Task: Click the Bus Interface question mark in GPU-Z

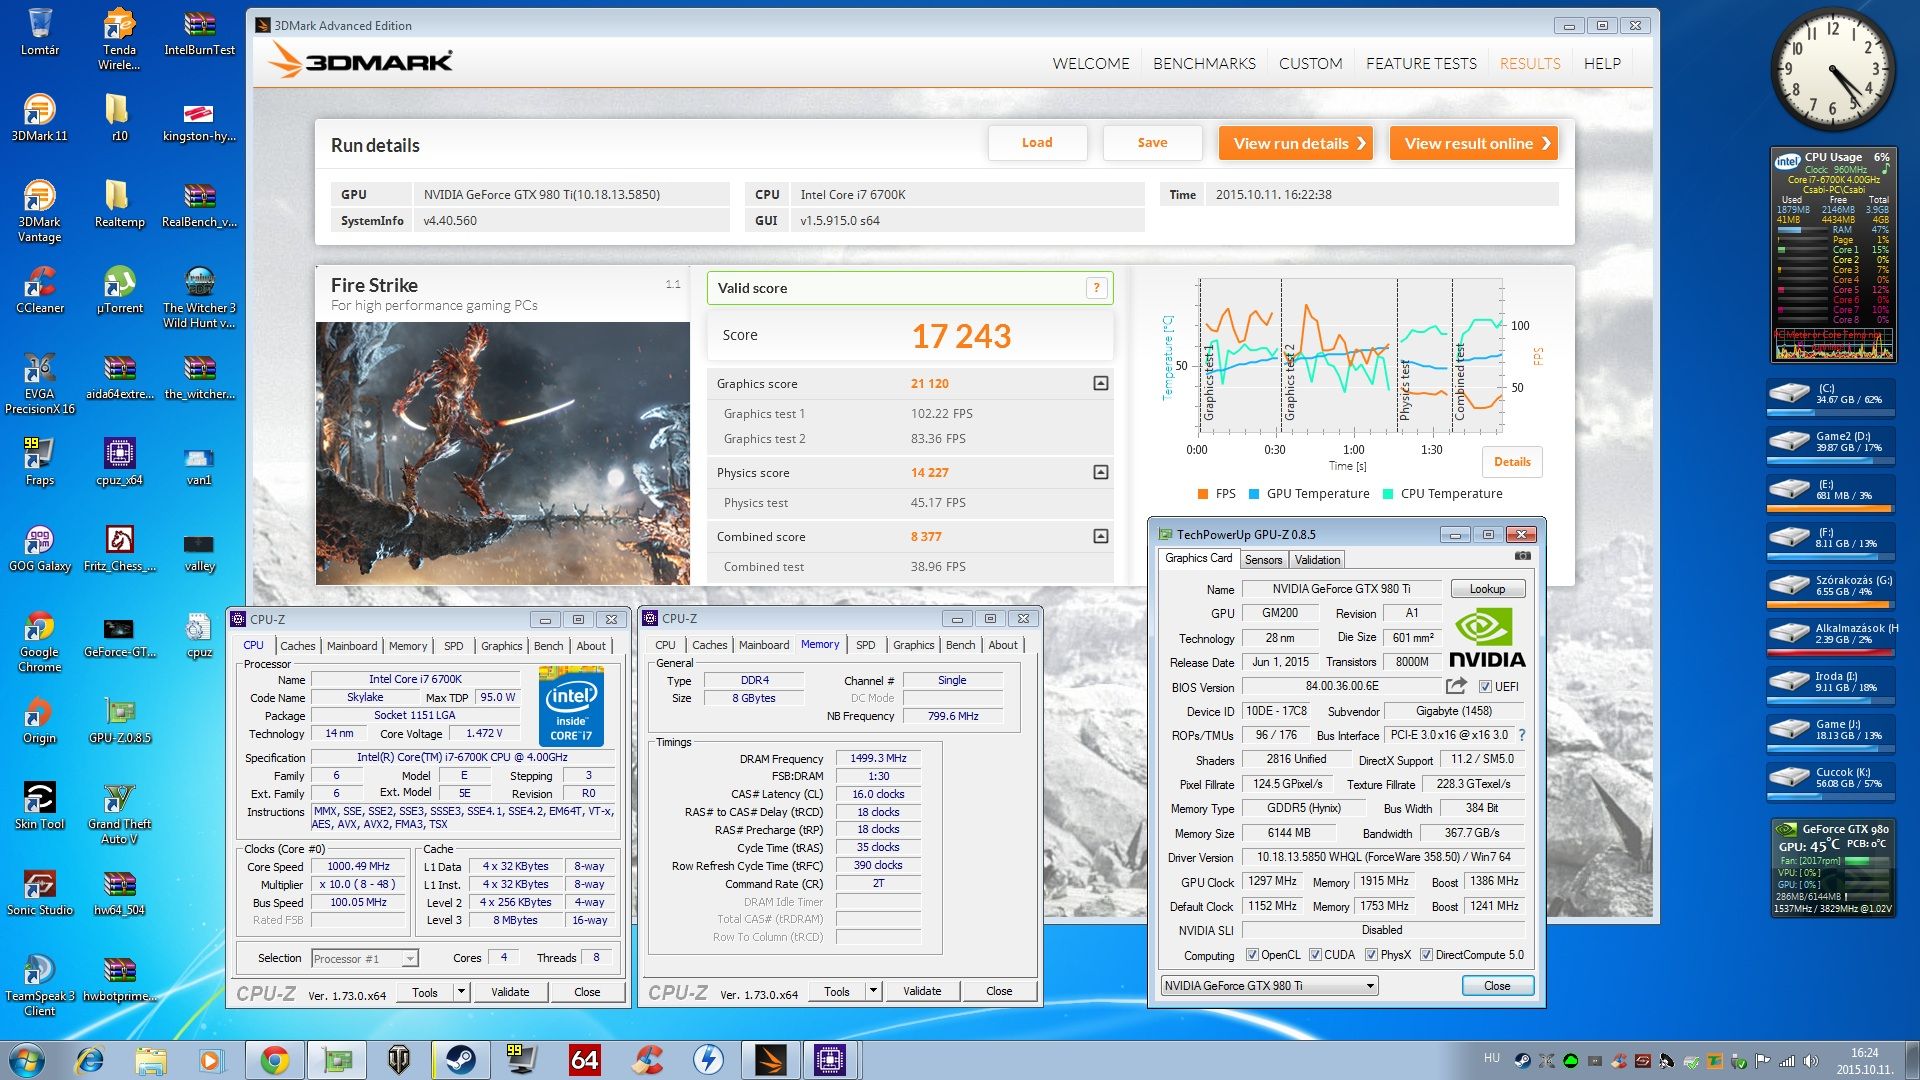Action: [x=1522, y=735]
